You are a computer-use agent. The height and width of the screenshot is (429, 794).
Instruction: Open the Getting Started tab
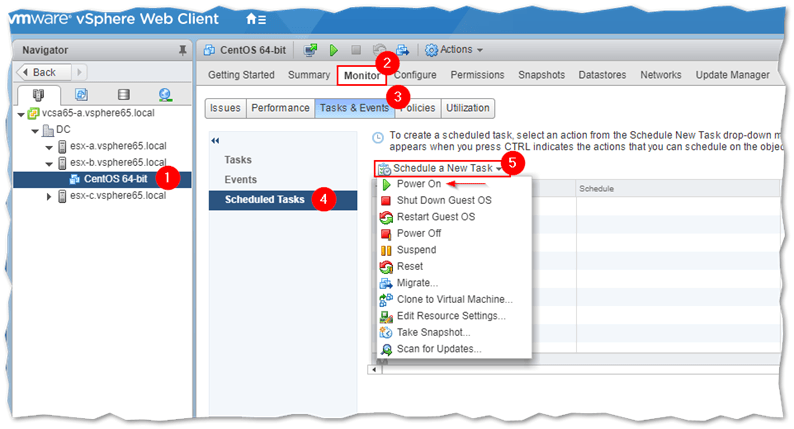coord(241,75)
